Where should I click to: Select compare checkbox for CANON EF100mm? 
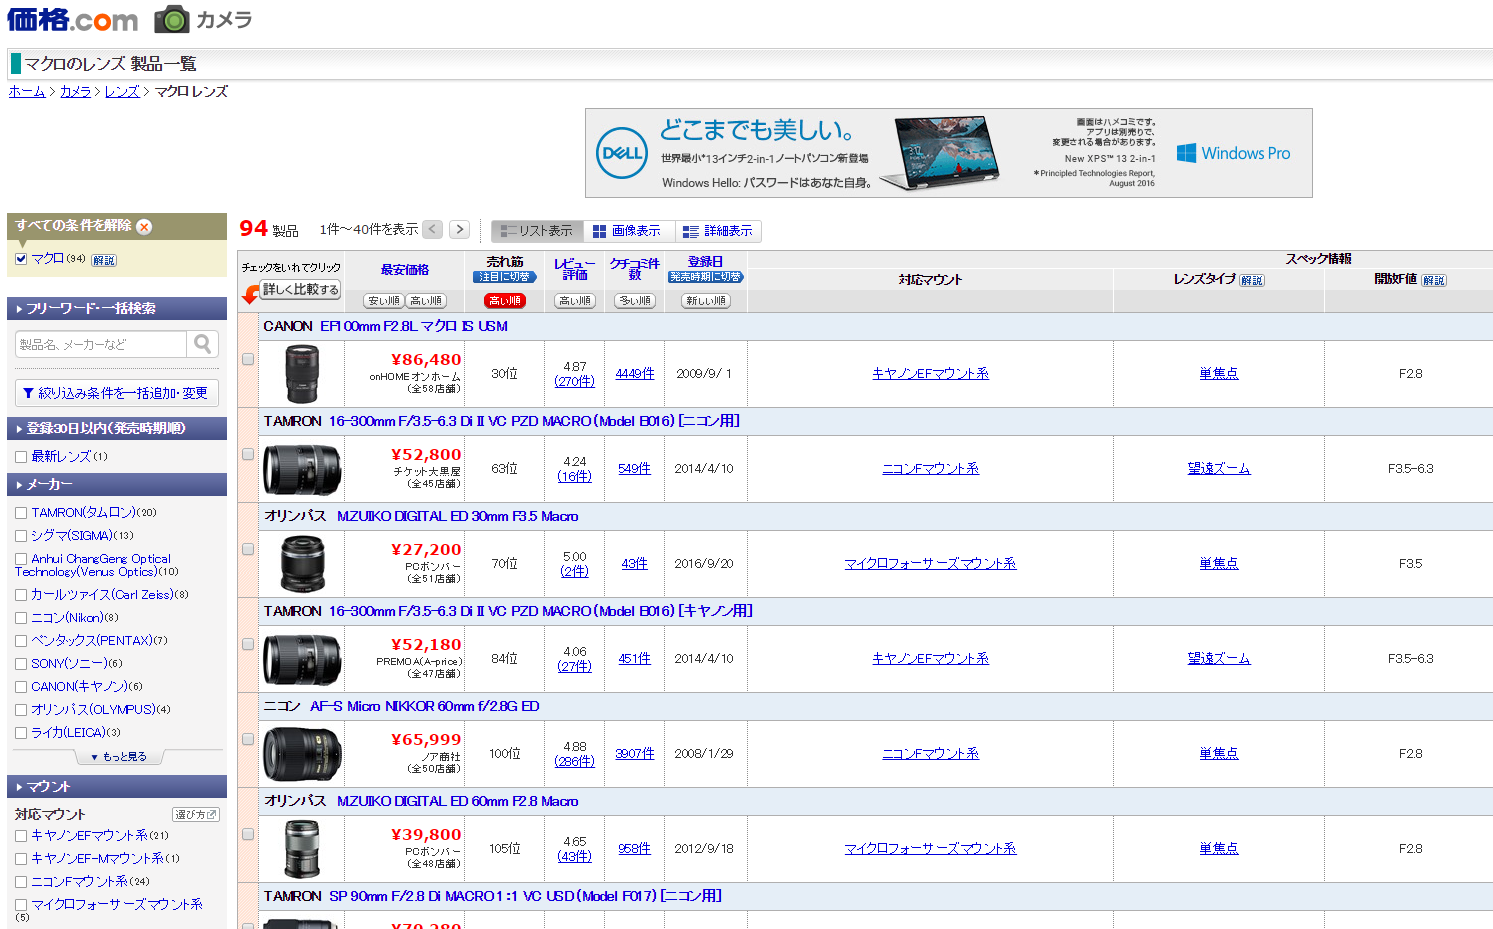pos(248,359)
